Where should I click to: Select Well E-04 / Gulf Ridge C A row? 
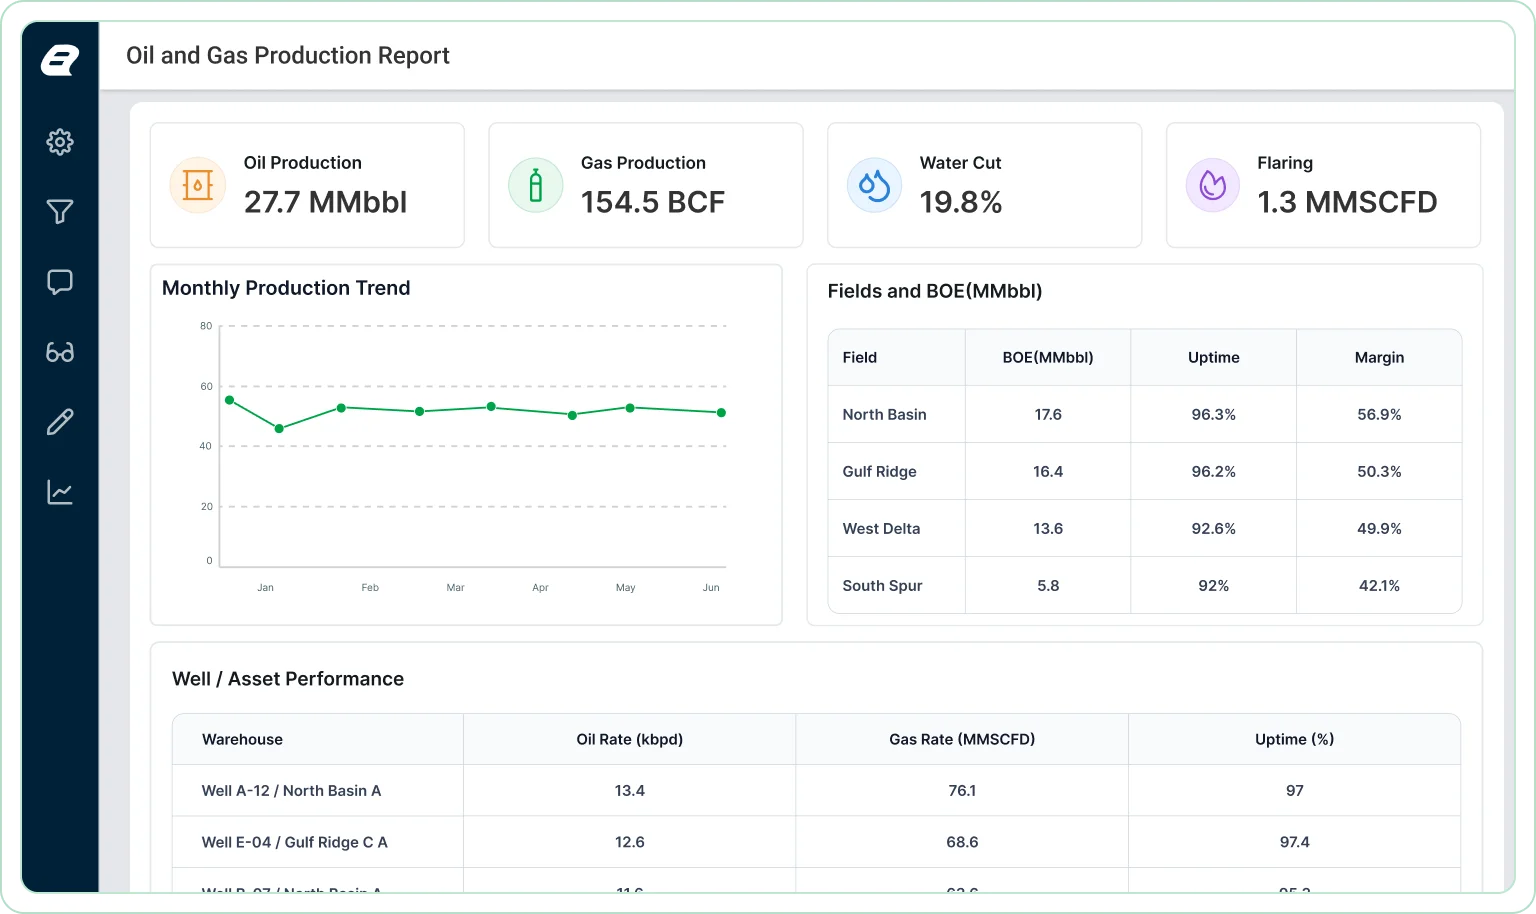click(816, 842)
